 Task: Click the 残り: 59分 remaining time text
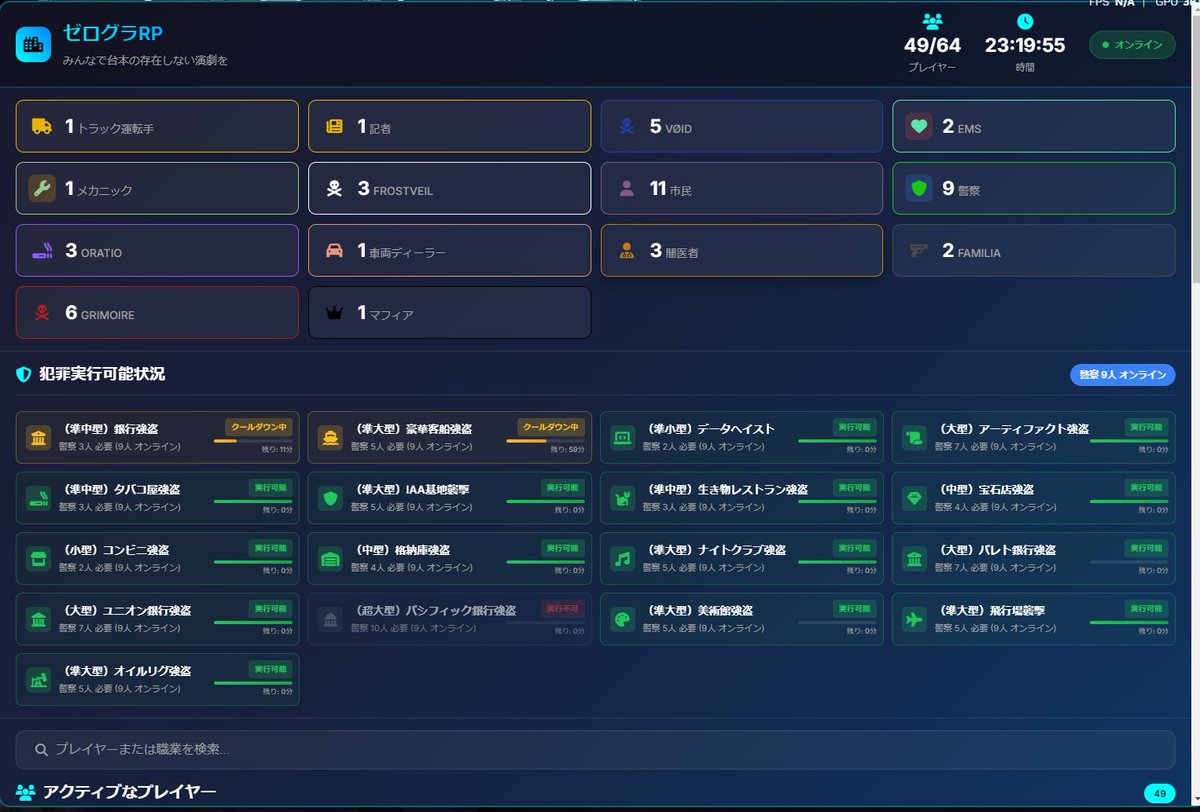[x=567, y=450]
